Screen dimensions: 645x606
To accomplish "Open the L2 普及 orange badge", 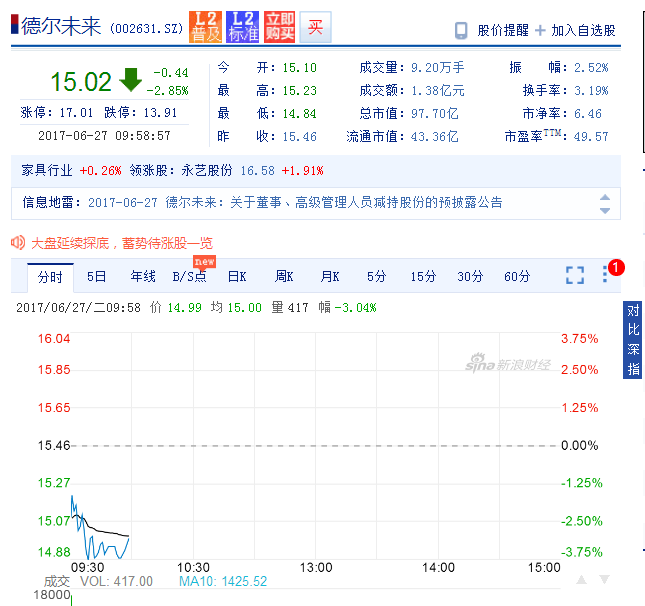I will pyautogui.click(x=205, y=27).
